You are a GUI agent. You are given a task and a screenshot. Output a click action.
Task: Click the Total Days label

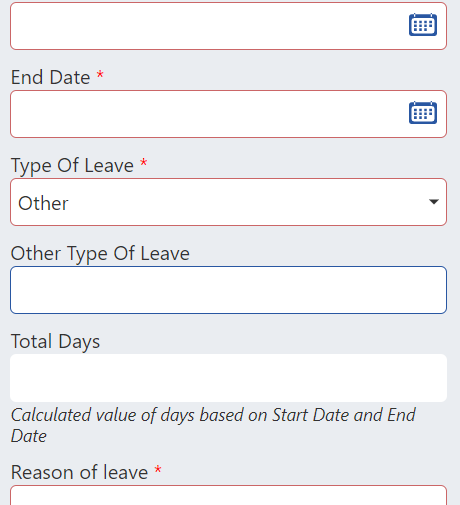[x=55, y=342]
